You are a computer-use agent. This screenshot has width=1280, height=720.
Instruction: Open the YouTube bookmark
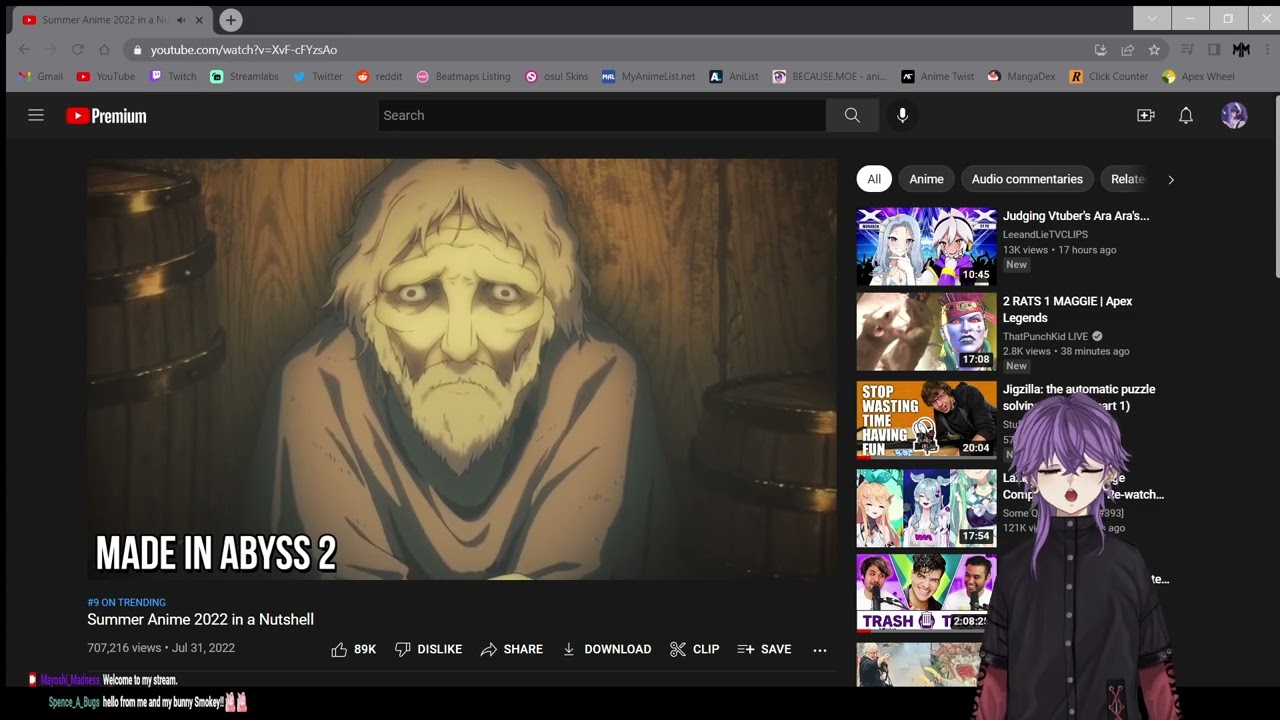click(x=106, y=76)
